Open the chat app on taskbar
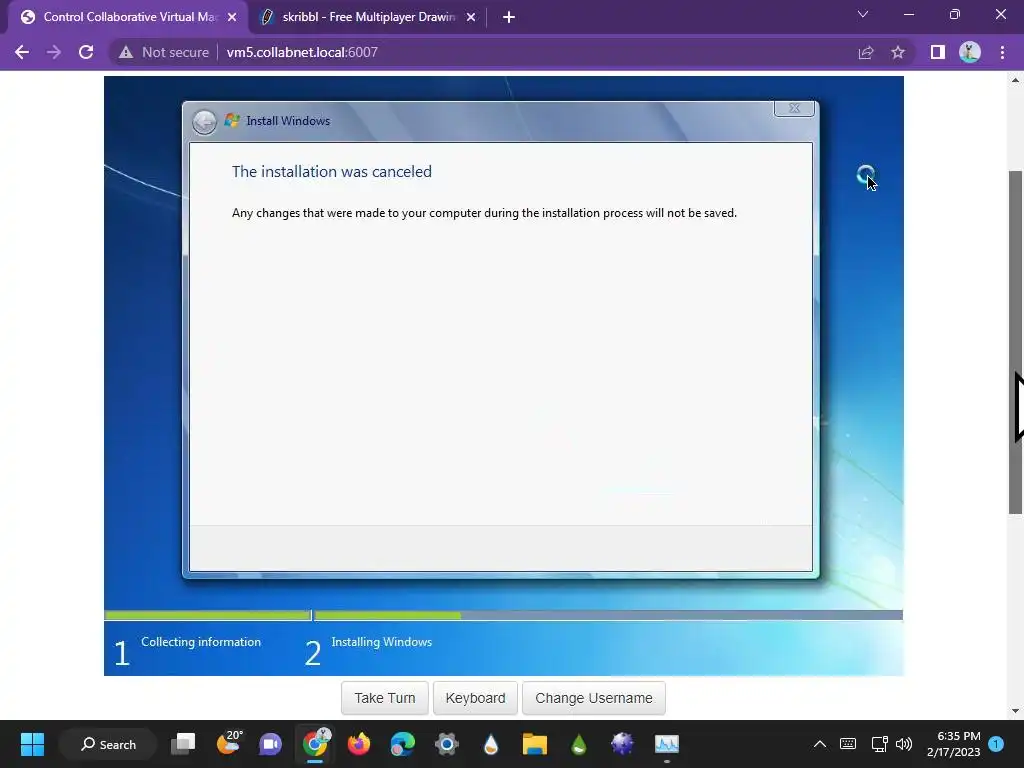The image size is (1024, 768). tap(270, 744)
